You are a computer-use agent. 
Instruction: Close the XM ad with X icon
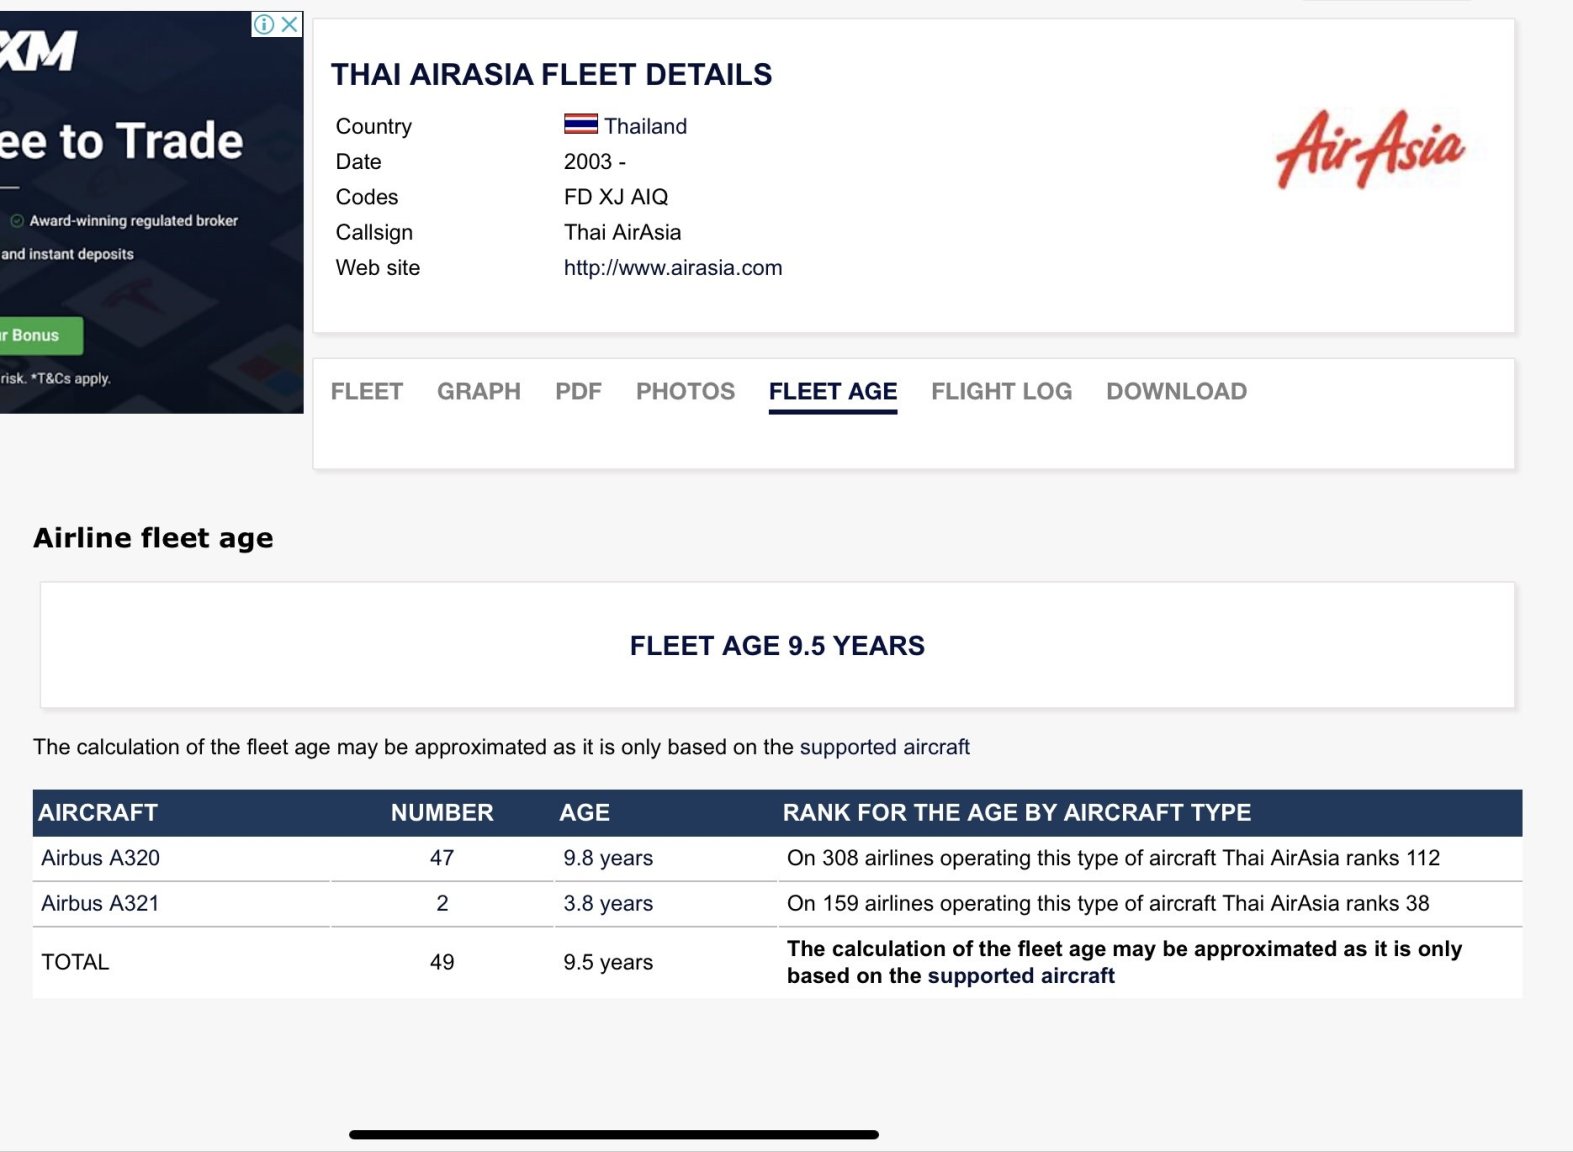tap(290, 24)
